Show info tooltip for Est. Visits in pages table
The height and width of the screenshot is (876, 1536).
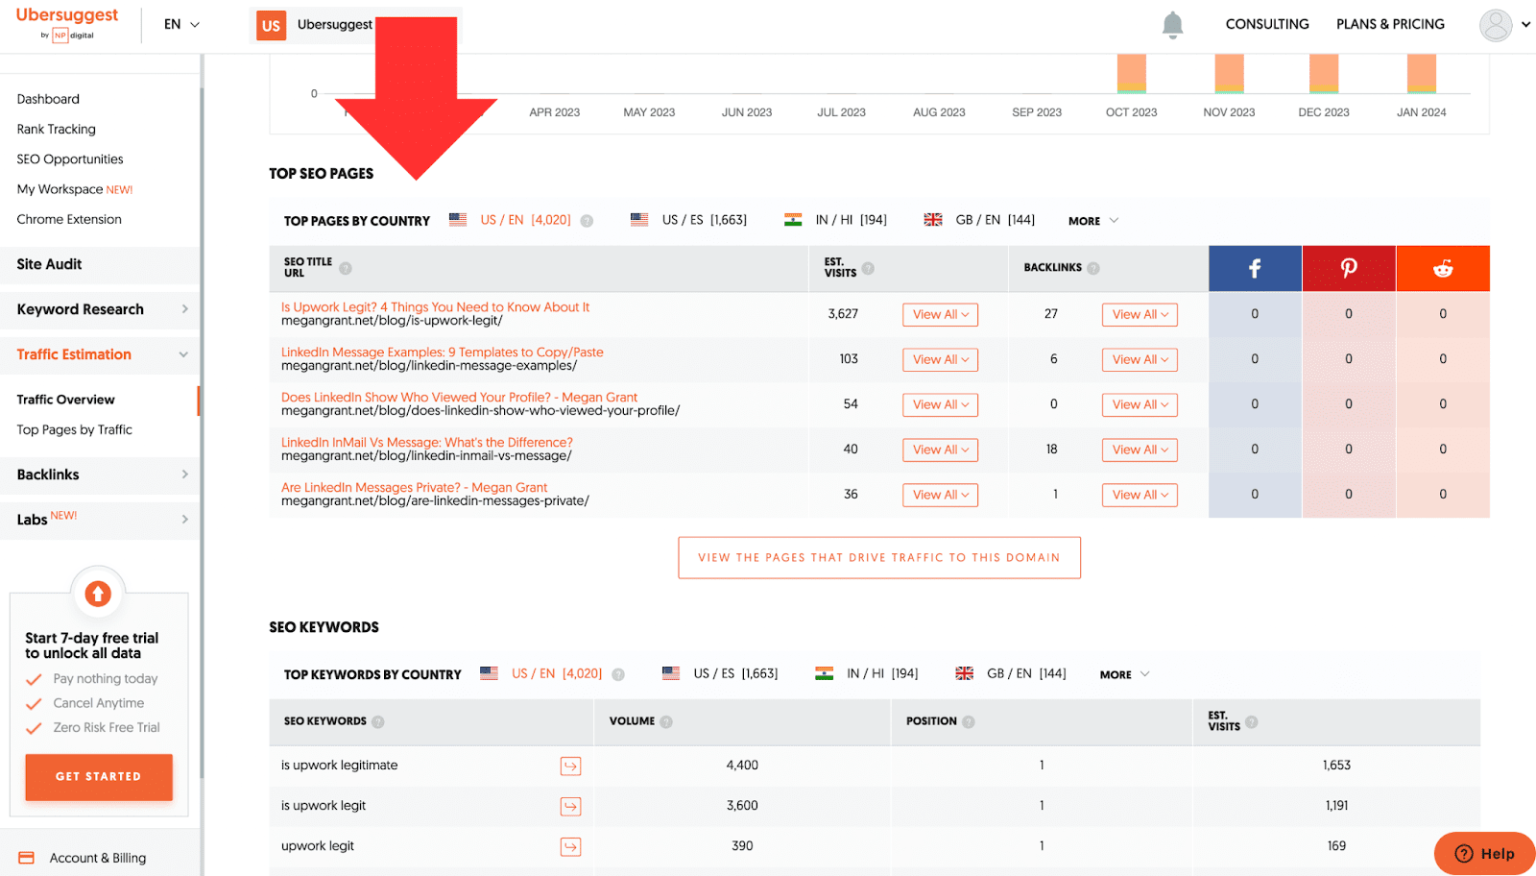tap(868, 268)
